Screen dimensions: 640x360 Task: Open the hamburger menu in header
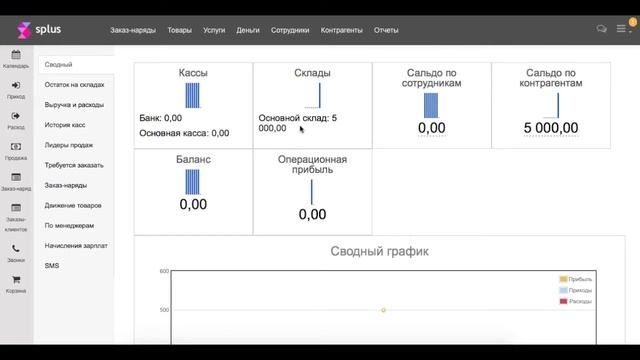click(621, 29)
